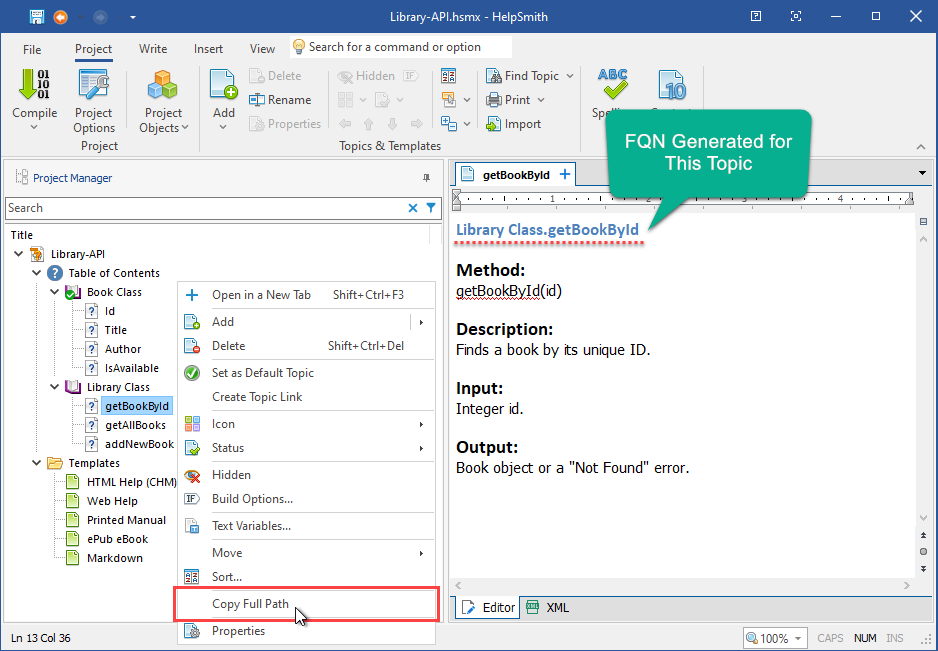Open the dropdown arrow beside the selection icon
938x651 pixels.
467,100
